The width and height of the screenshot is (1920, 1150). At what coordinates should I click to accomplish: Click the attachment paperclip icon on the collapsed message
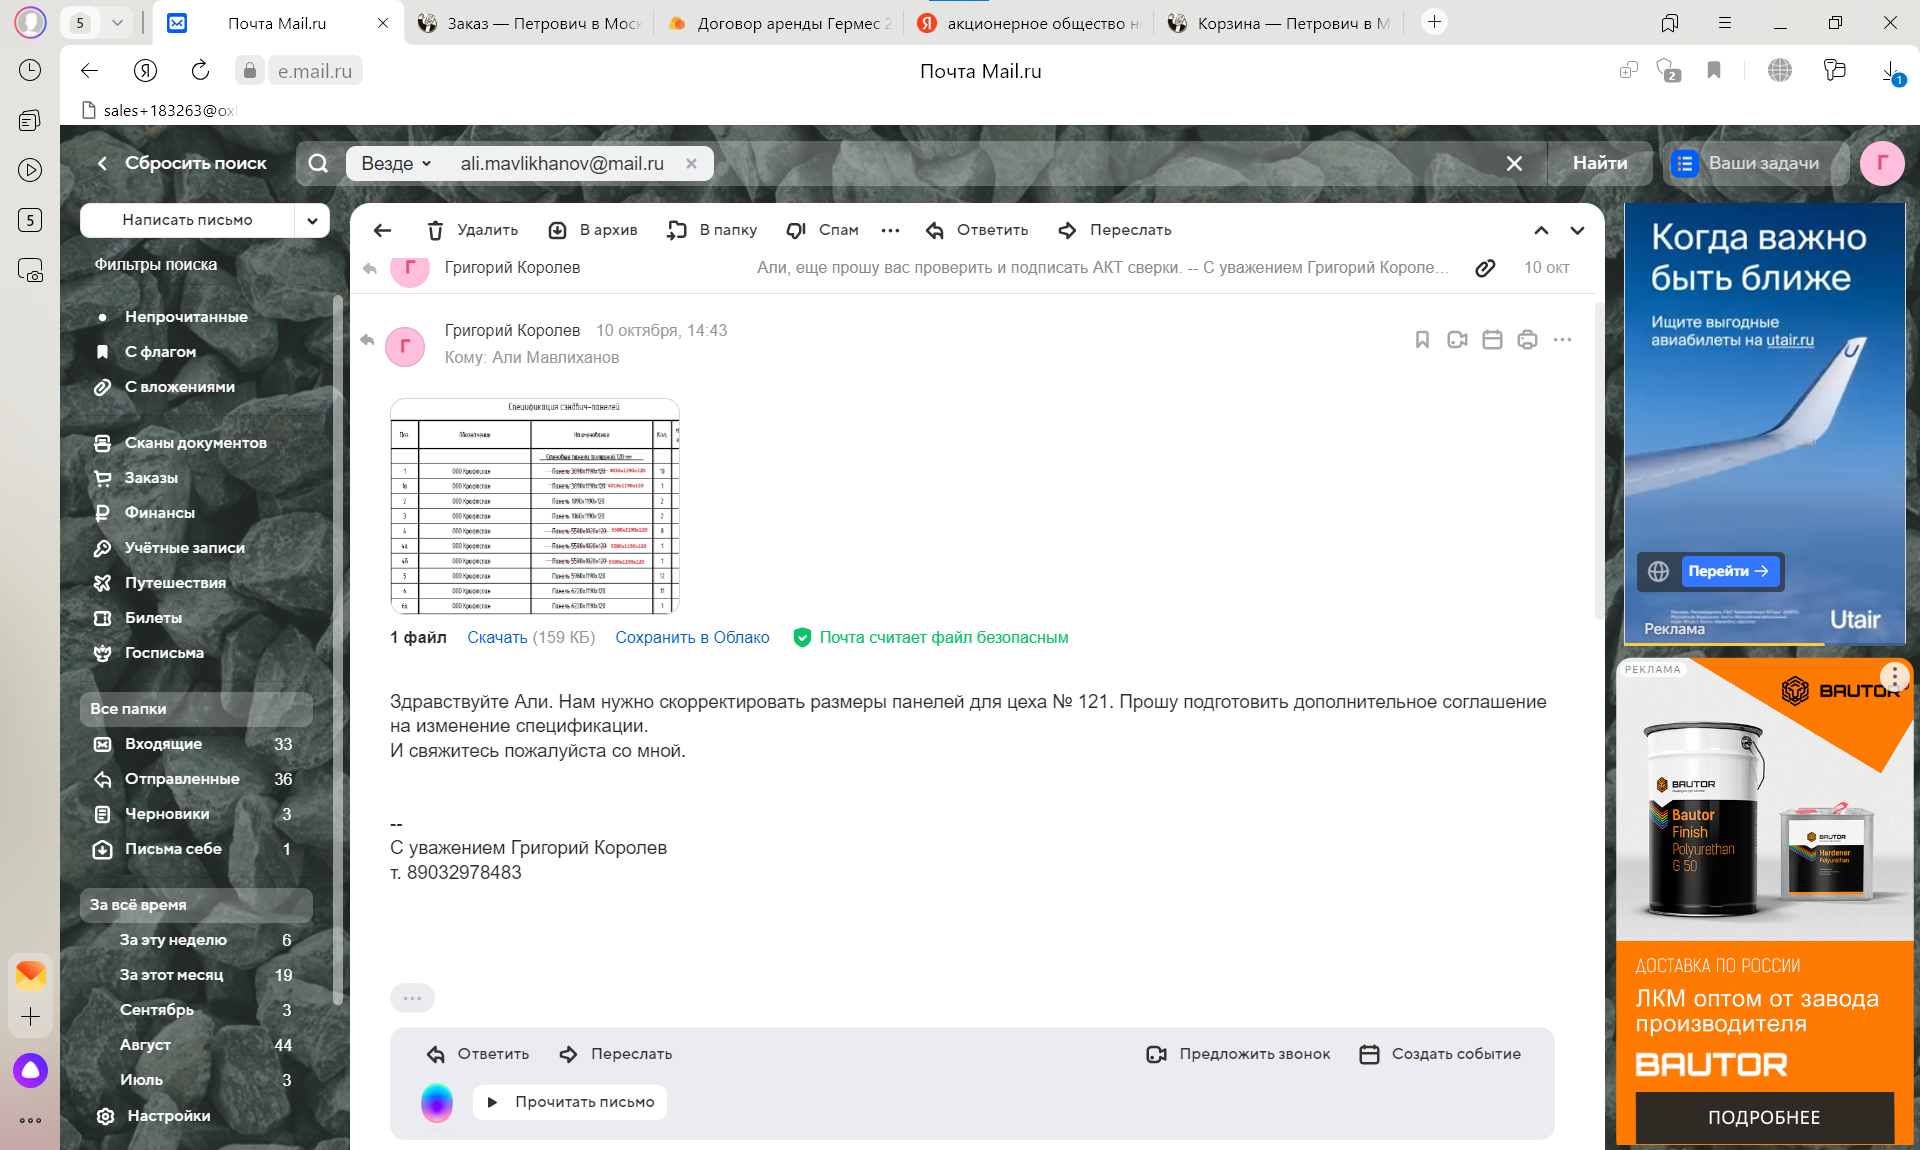[1485, 267]
